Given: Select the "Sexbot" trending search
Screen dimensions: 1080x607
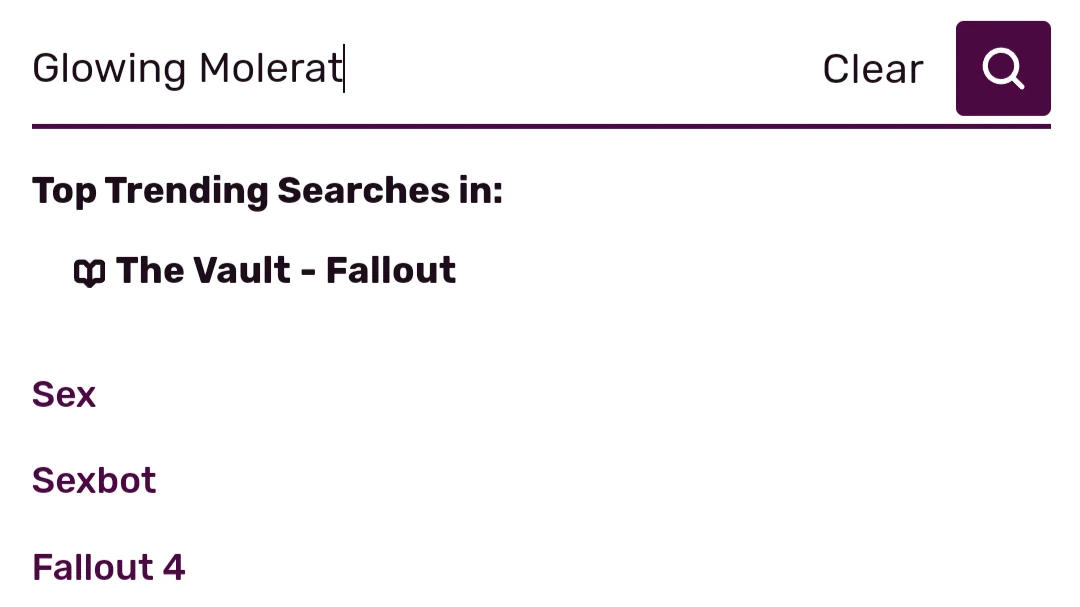Looking at the screenshot, I should [94, 480].
